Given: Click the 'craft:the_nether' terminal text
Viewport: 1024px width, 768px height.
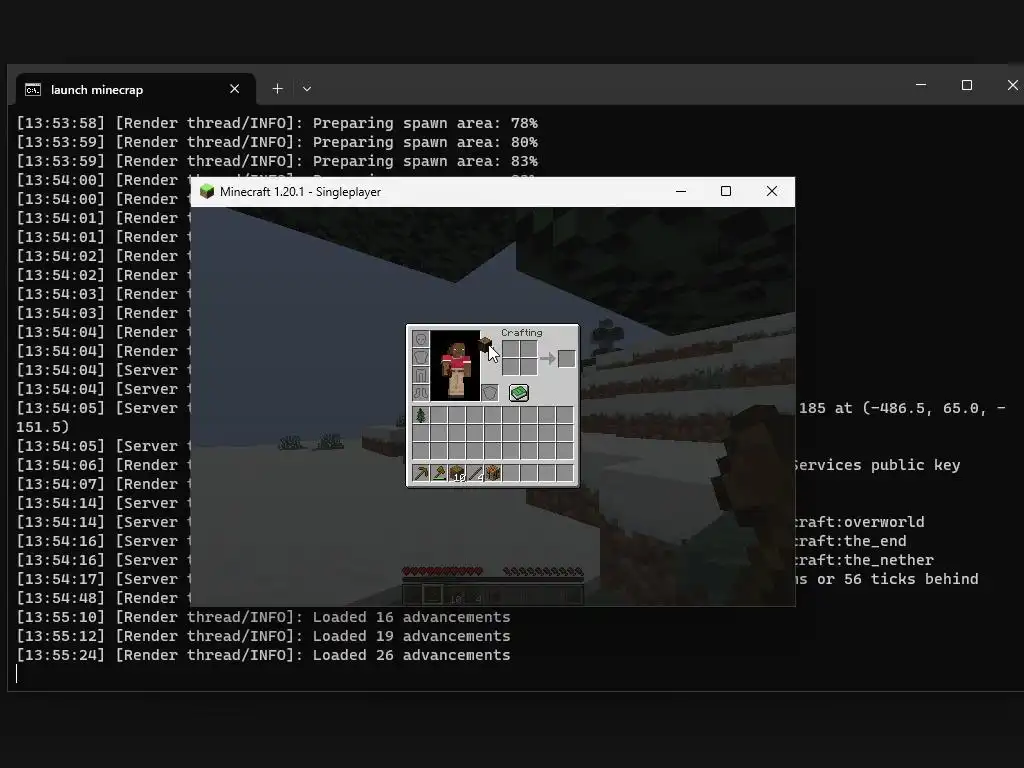Looking at the screenshot, I should [864, 560].
